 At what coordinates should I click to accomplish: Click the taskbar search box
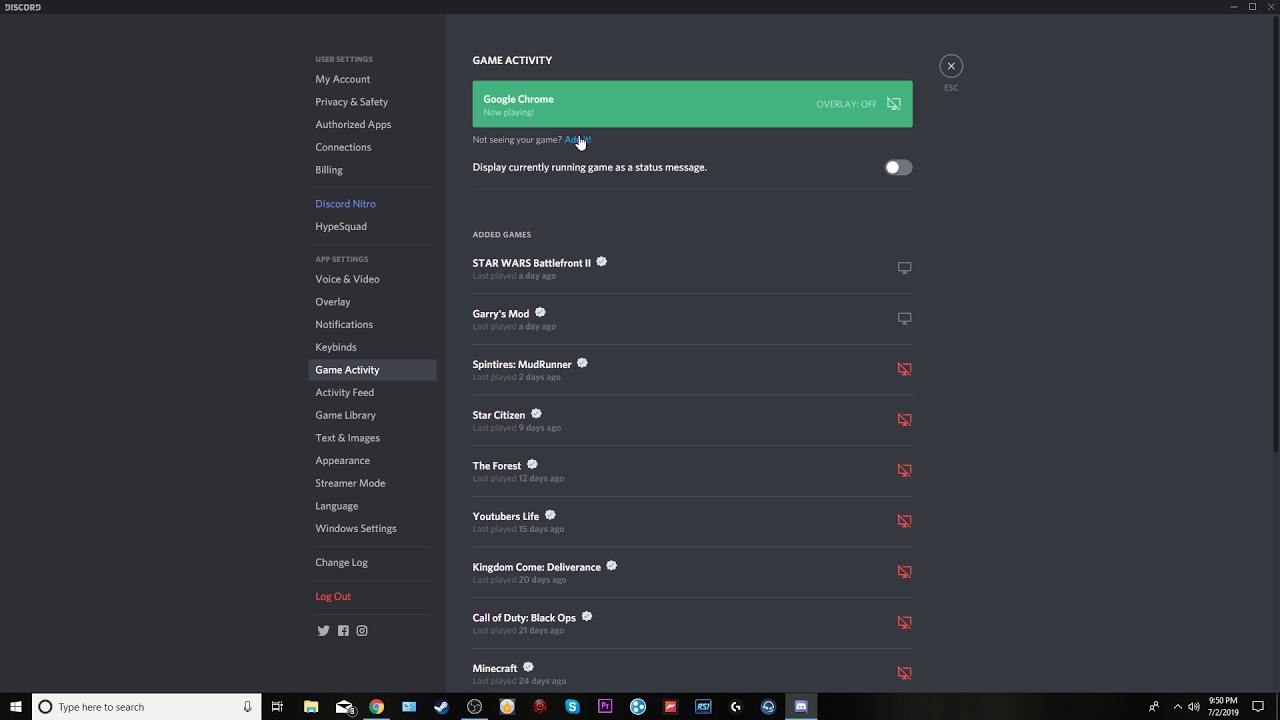point(147,707)
